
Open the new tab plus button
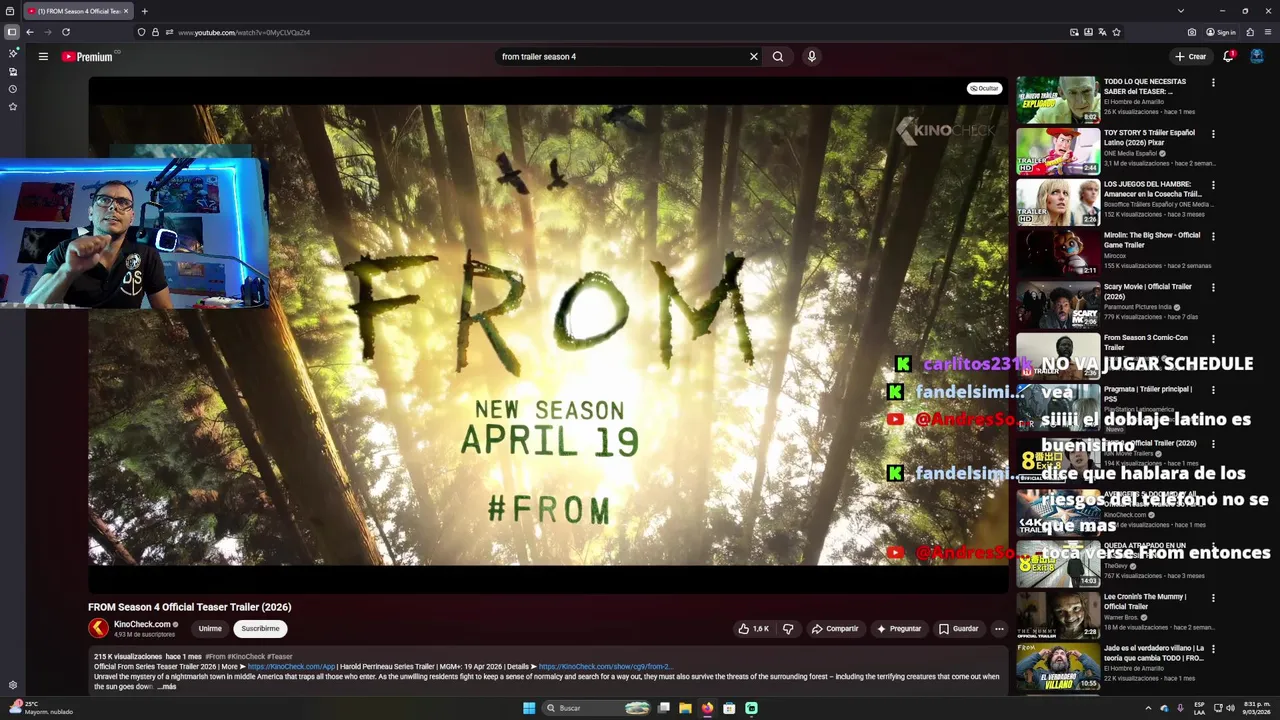pyautogui.click(x=144, y=11)
